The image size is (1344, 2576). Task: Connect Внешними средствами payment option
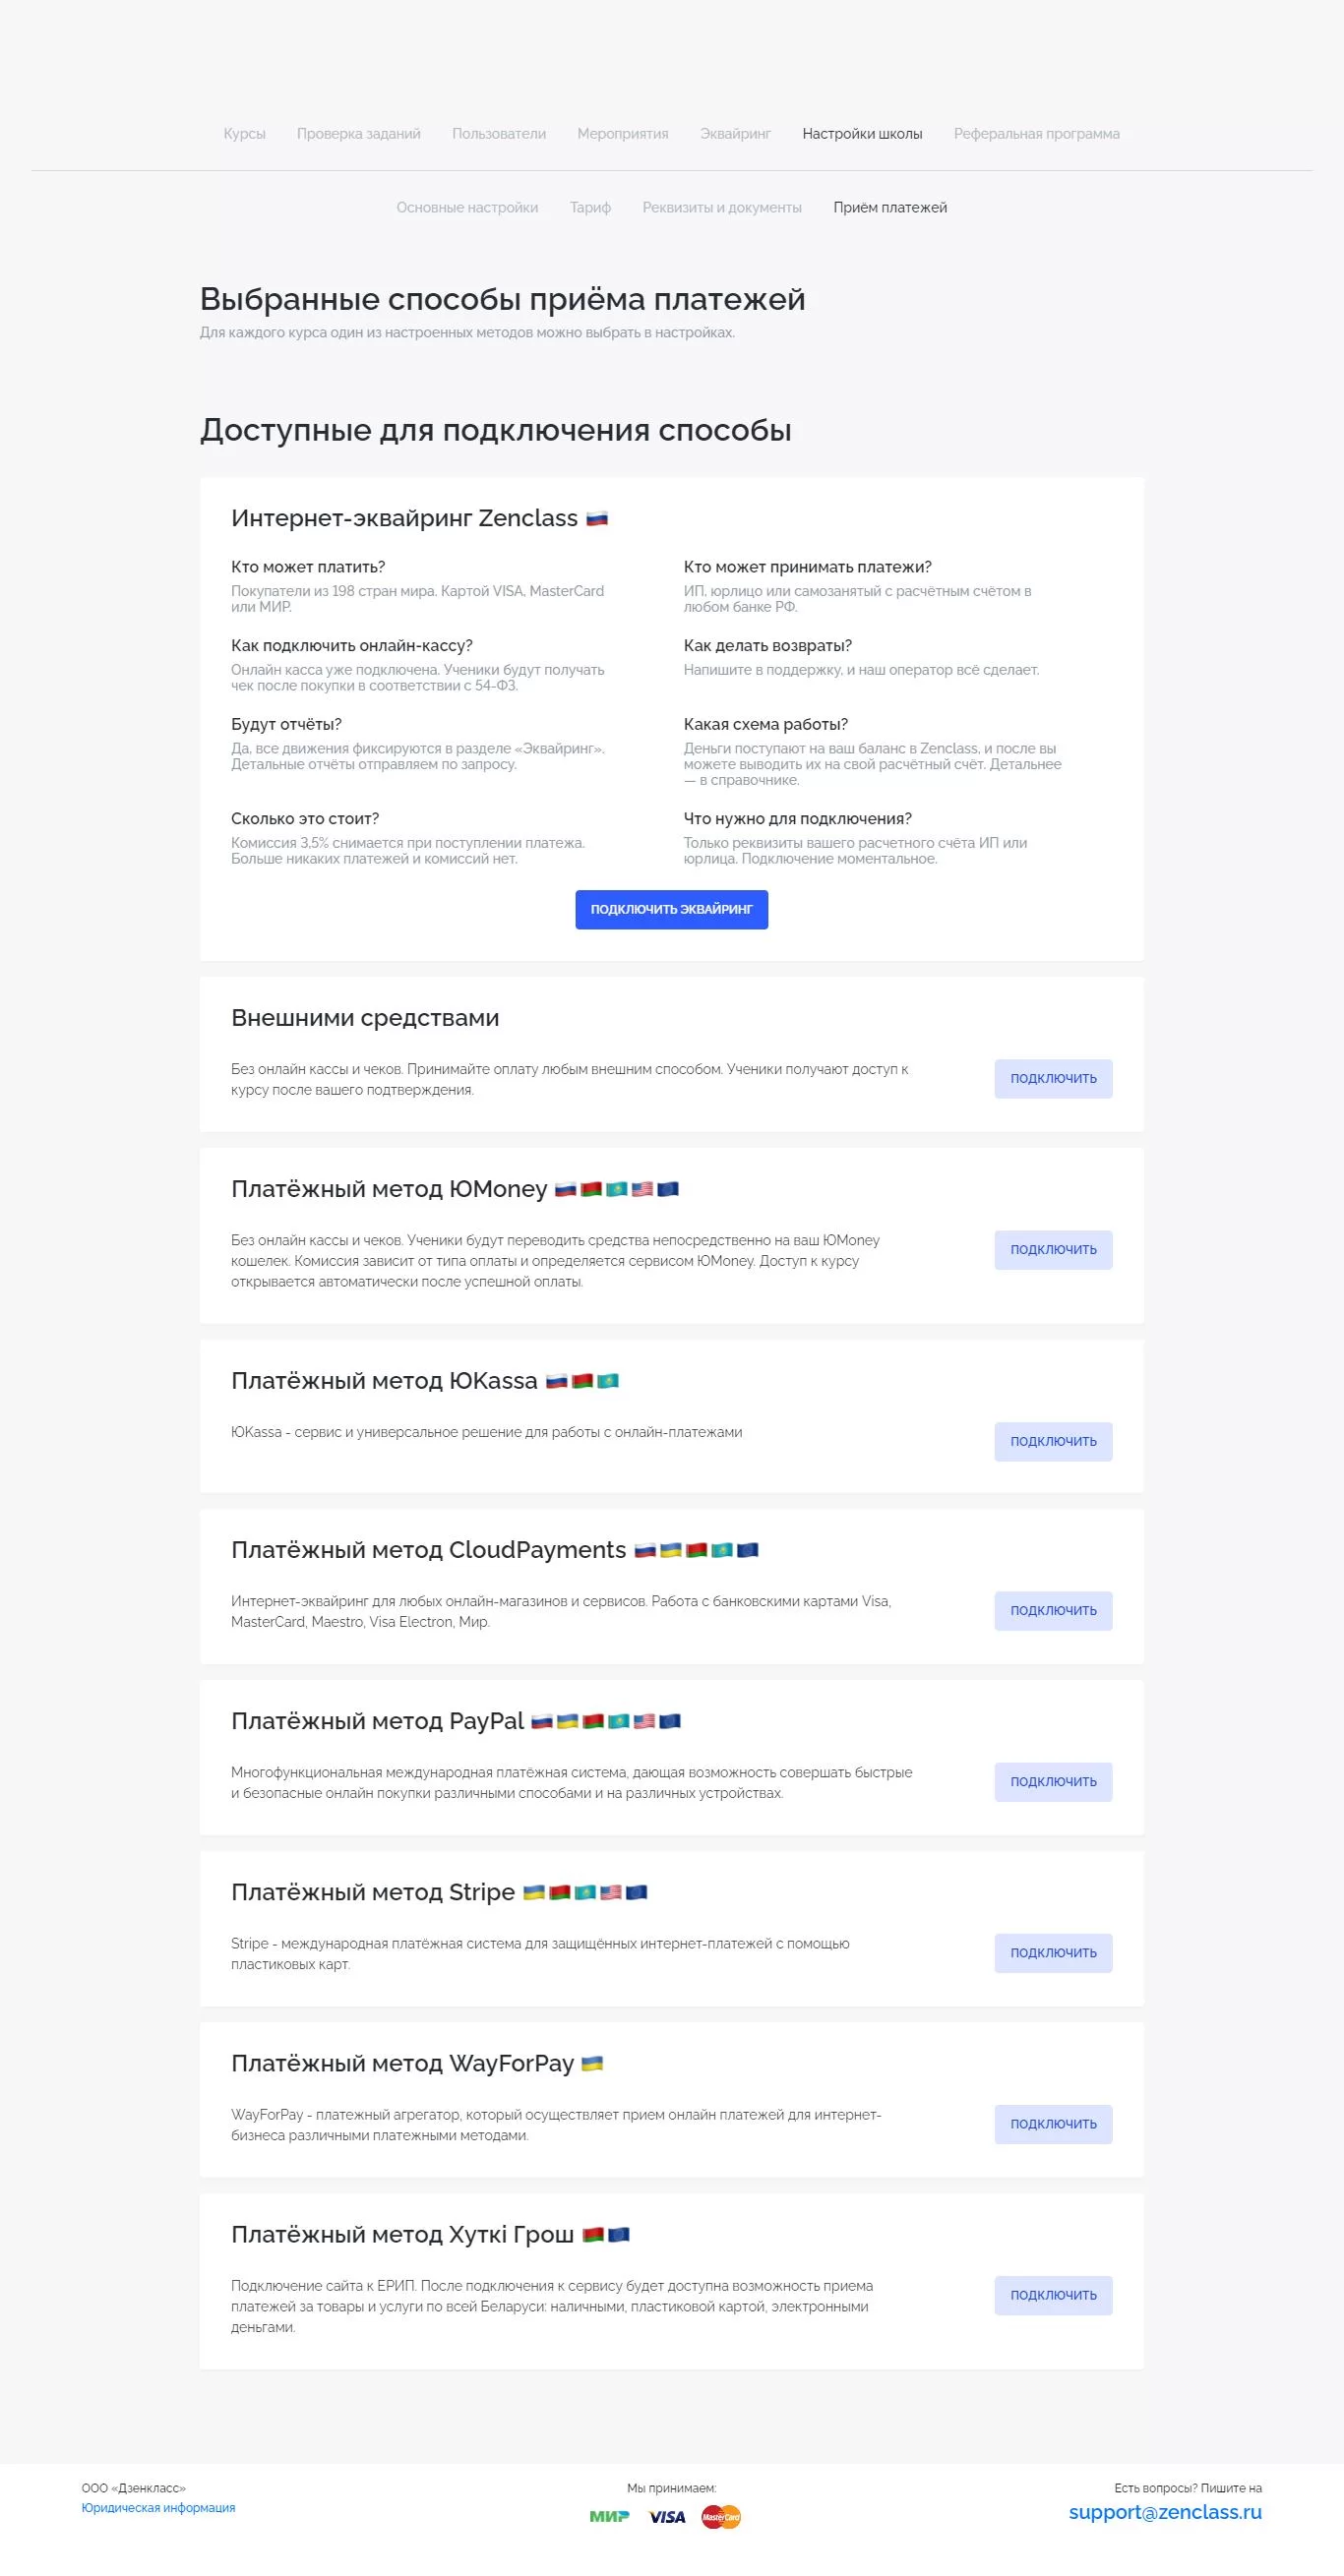(1053, 1079)
